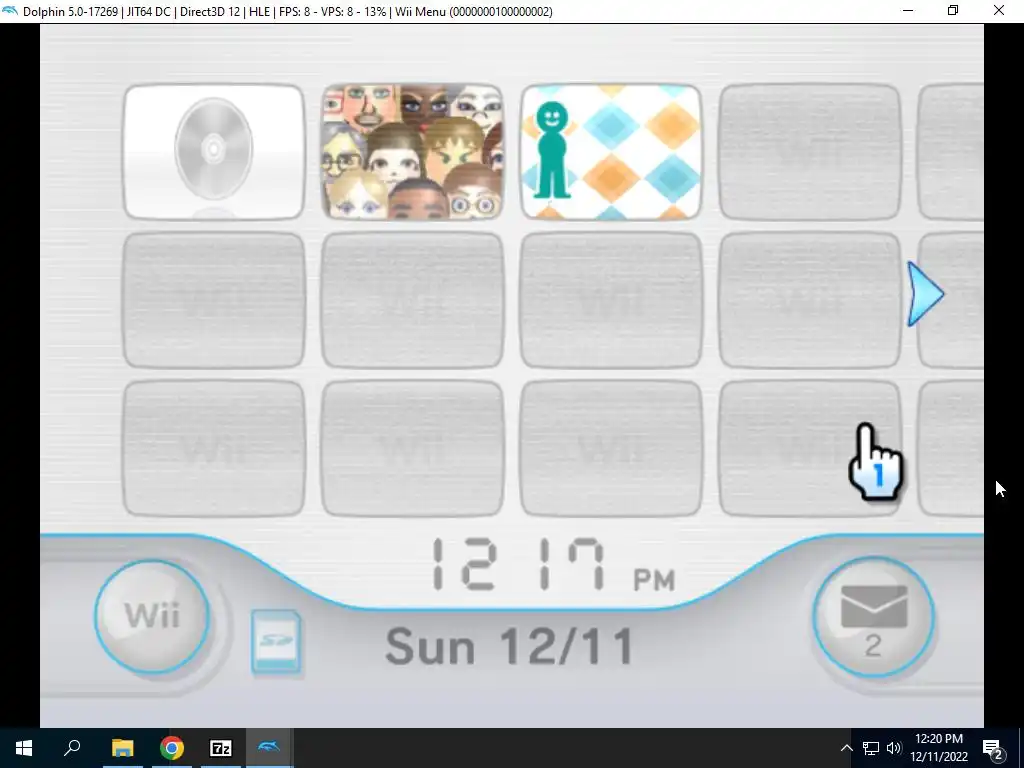1024x768 pixels.
Task: Open the volume tray icon
Action: (x=894, y=748)
